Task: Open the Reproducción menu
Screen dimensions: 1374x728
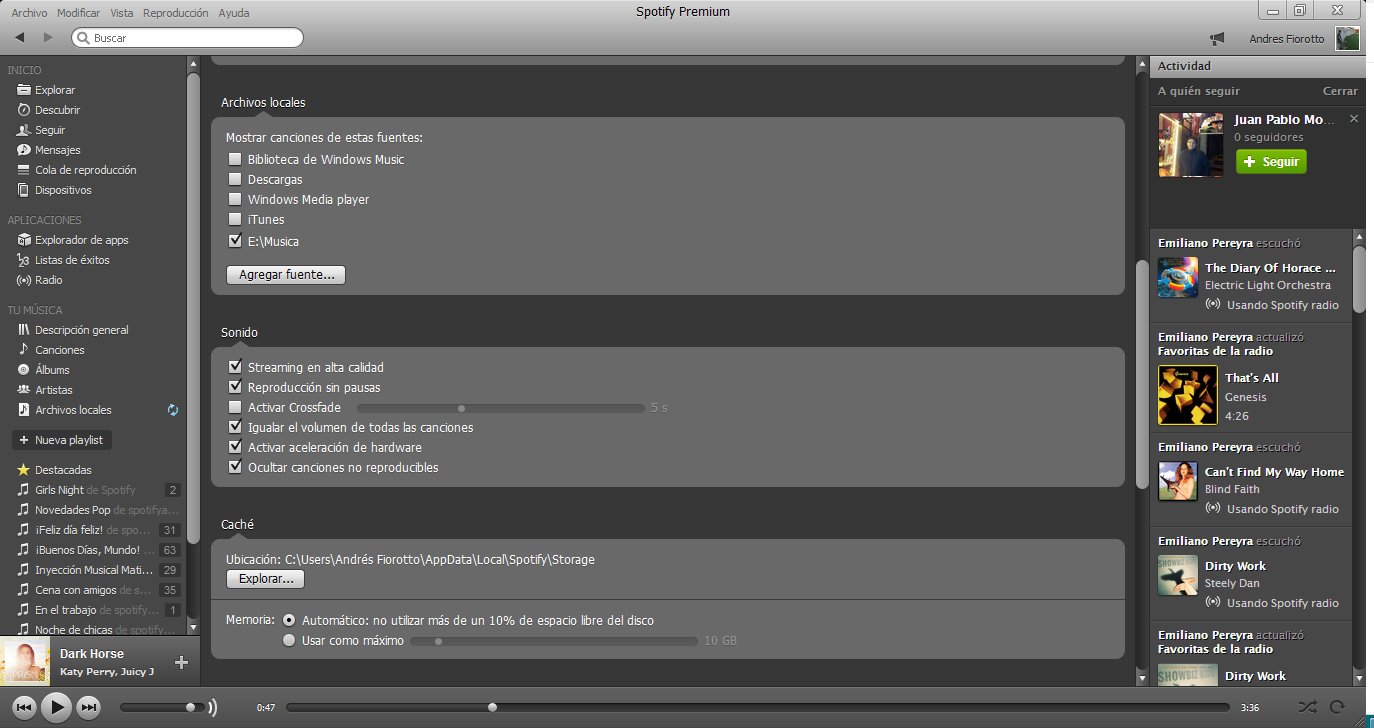Action: pyautogui.click(x=176, y=13)
